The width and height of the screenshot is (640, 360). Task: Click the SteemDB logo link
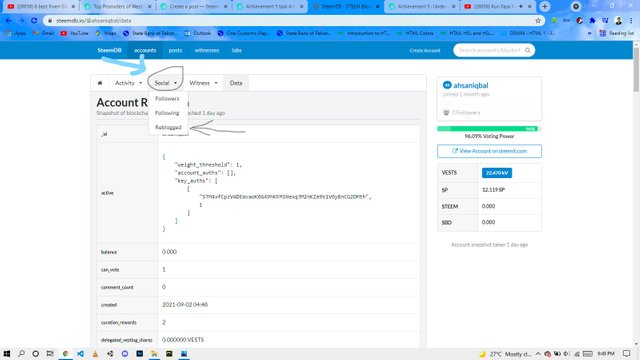pyautogui.click(x=109, y=50)
